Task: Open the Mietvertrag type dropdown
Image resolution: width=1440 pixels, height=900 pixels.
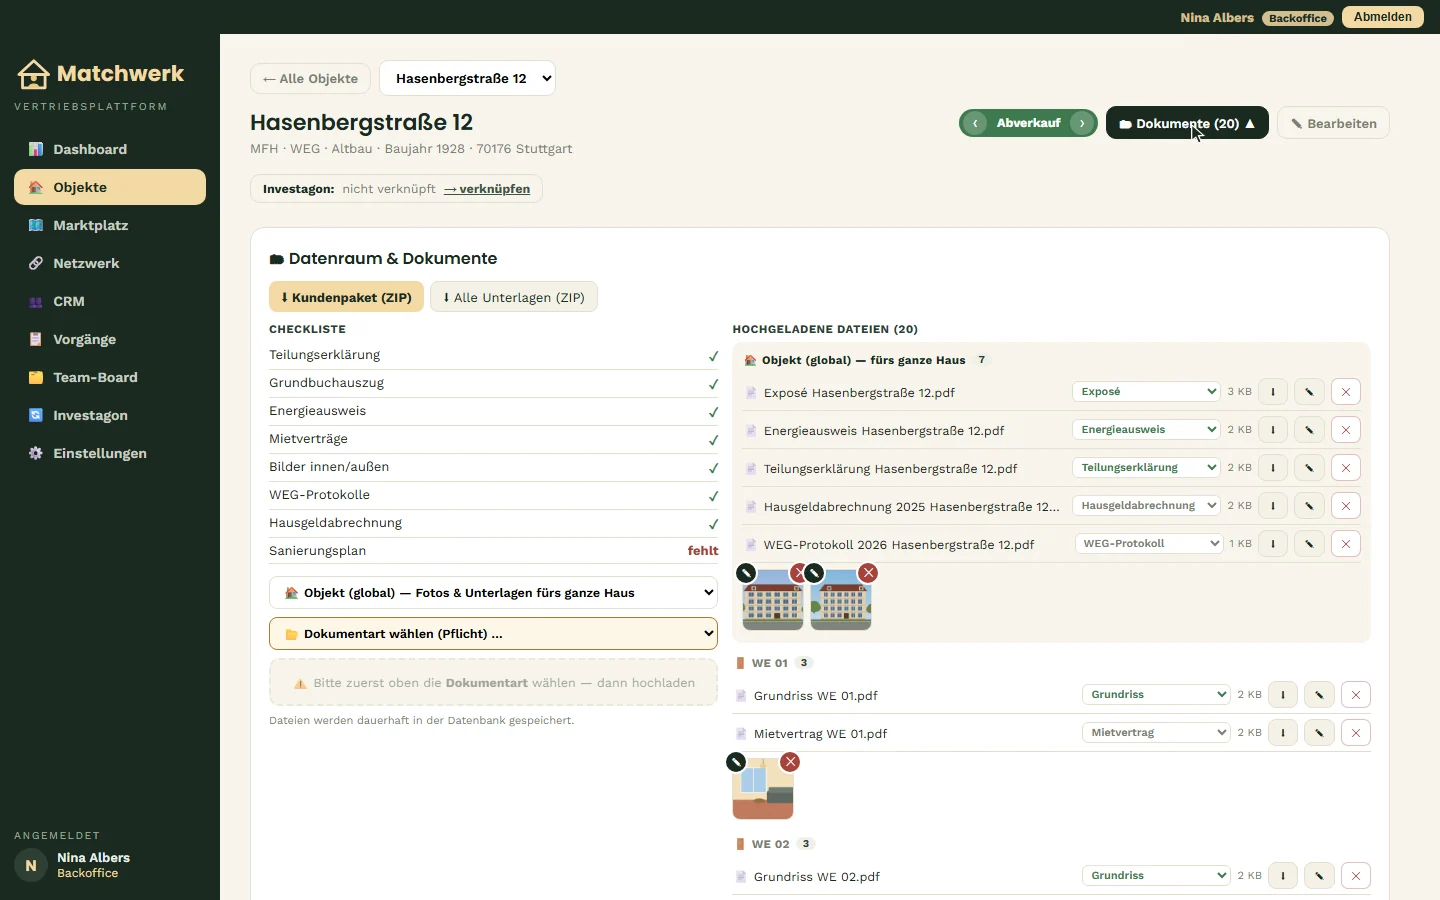Action: coord(1156,733)
